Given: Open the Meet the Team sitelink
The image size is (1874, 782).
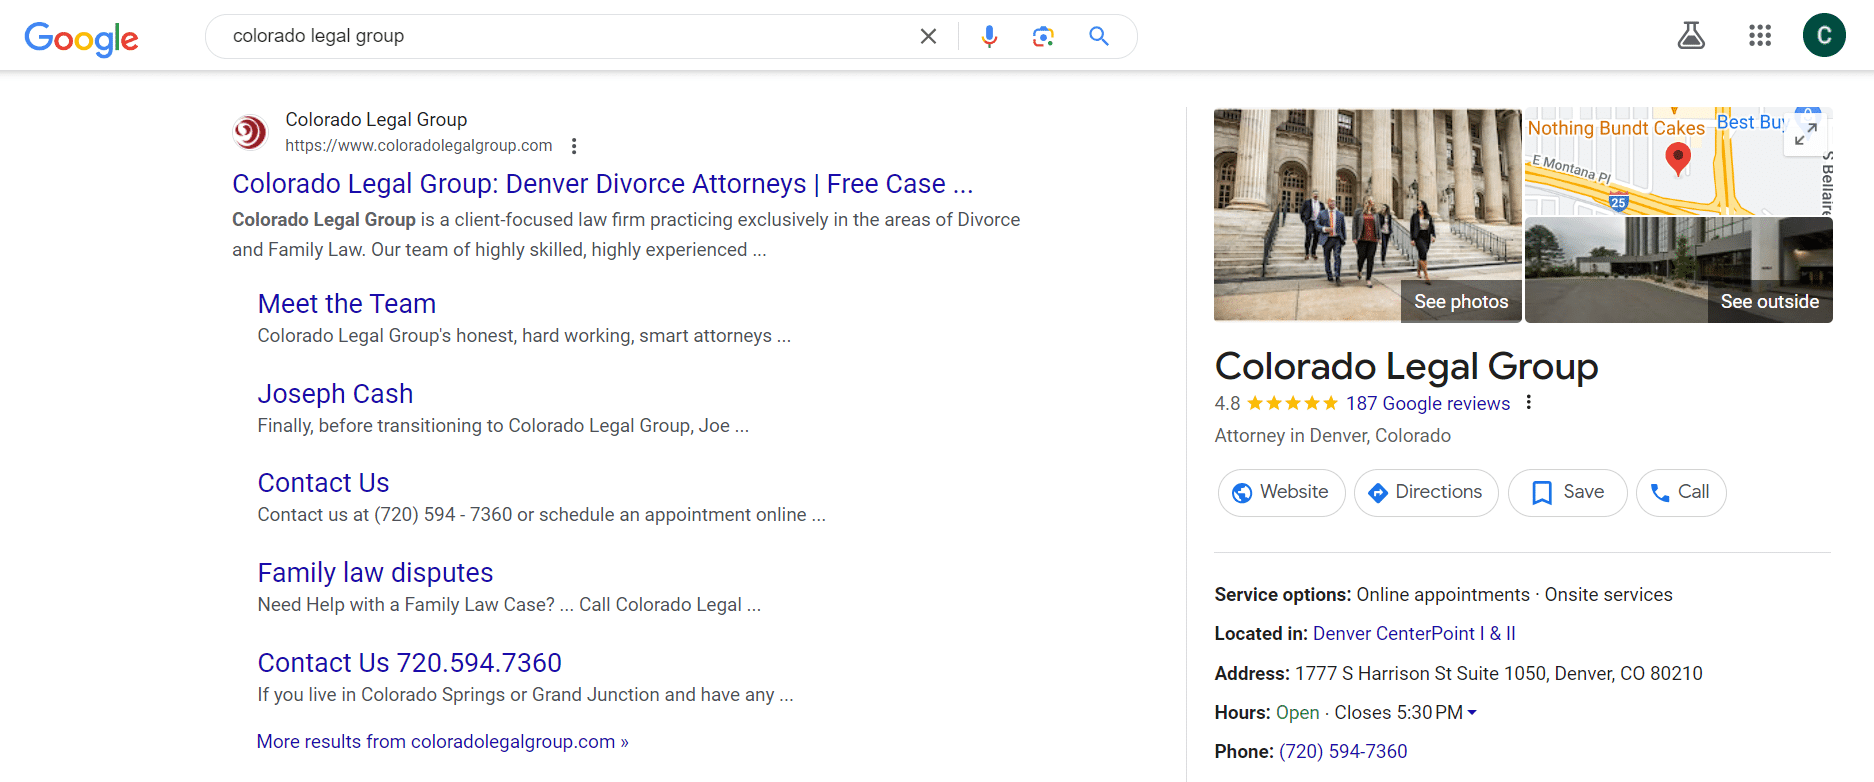Looking at the screenshot, I should pyautogui.click(x=346, y=304).
